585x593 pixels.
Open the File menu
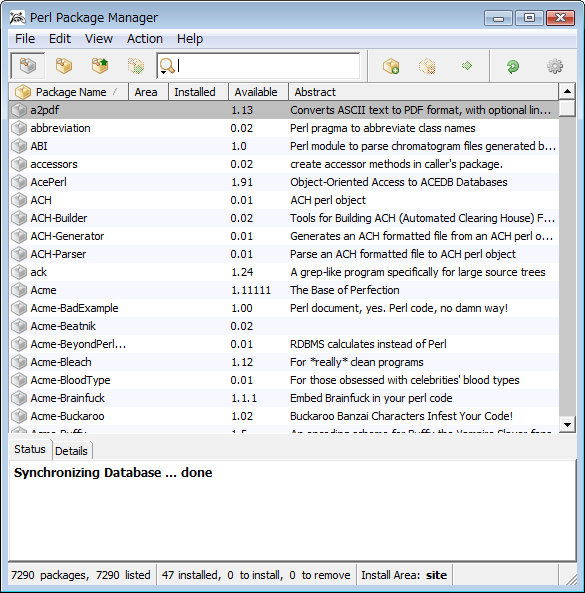25,39
